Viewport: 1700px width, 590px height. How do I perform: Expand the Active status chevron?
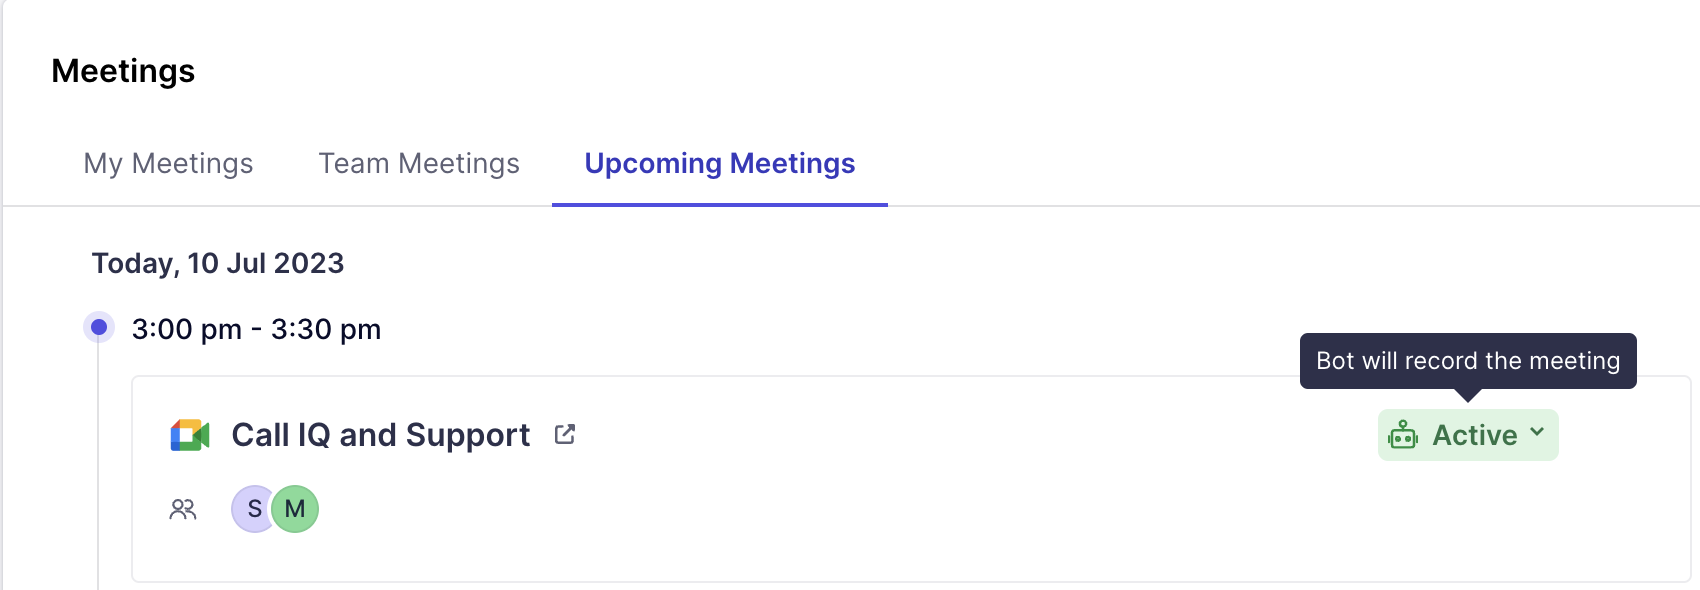pos(1537,433)
